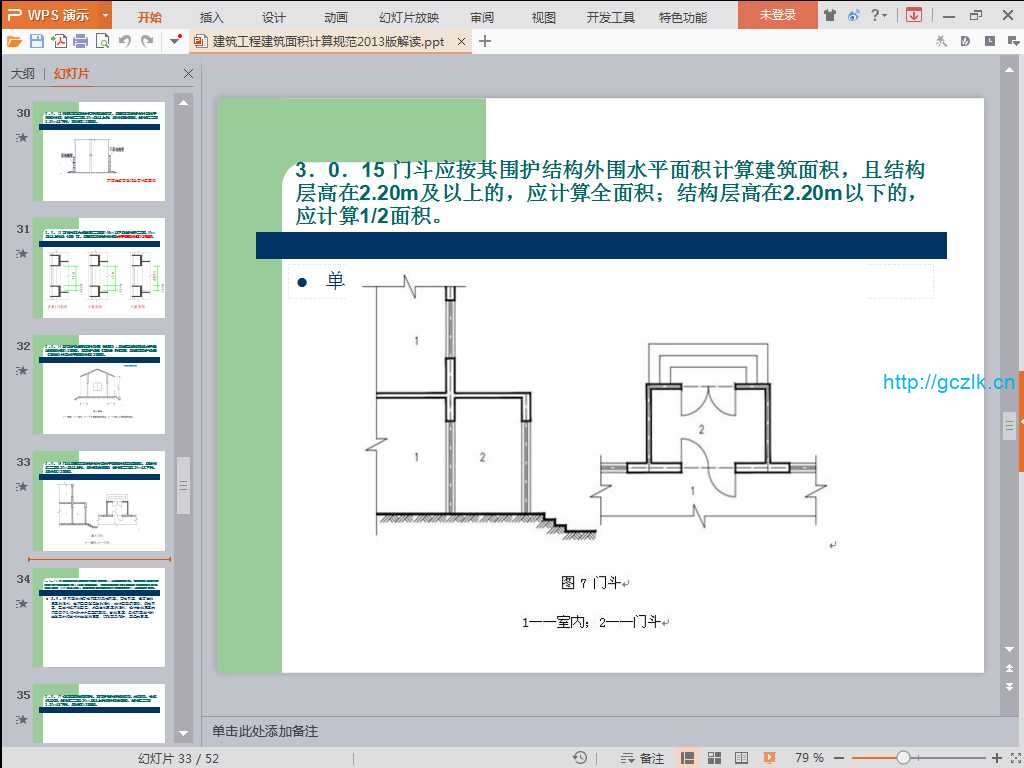
Task: Switch side panel to 大纲 outline view
Action: pyautogui.click(x=23, y=74)
